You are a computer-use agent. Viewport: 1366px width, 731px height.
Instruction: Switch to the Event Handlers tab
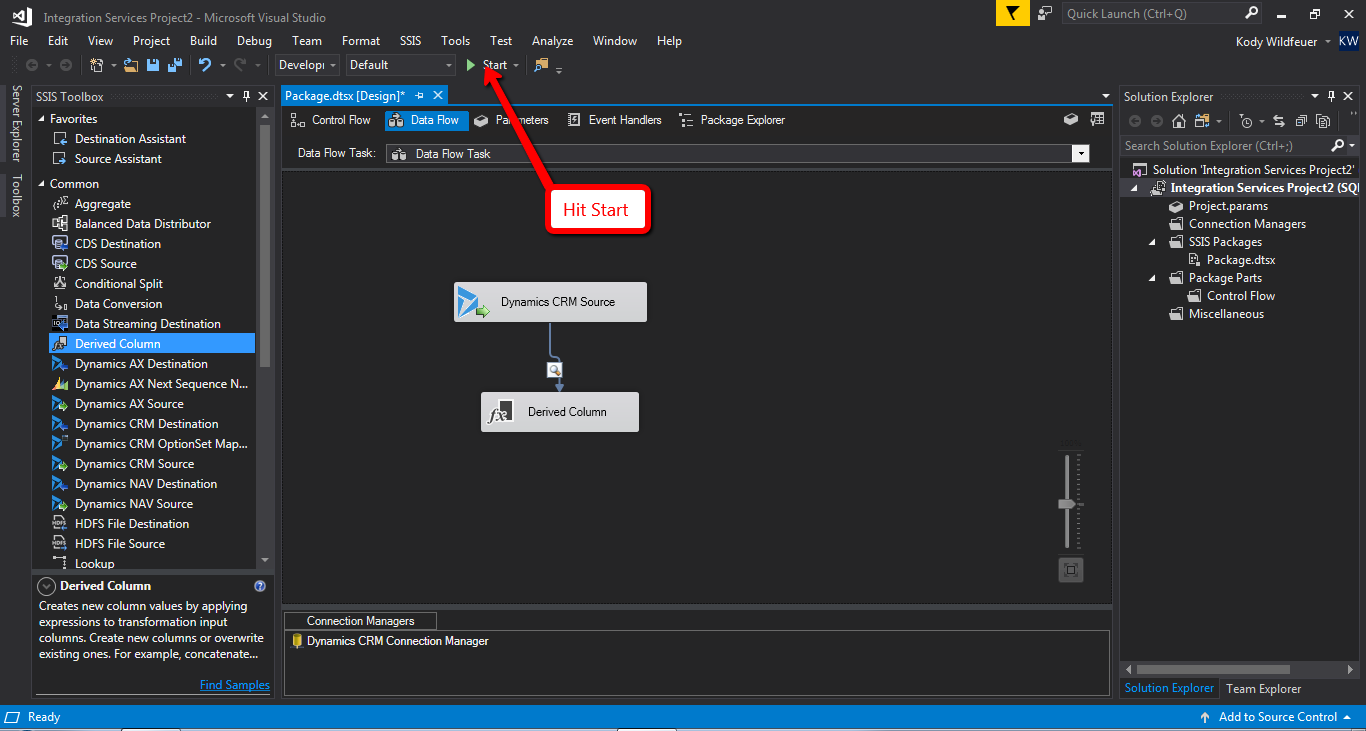[614, 120]
